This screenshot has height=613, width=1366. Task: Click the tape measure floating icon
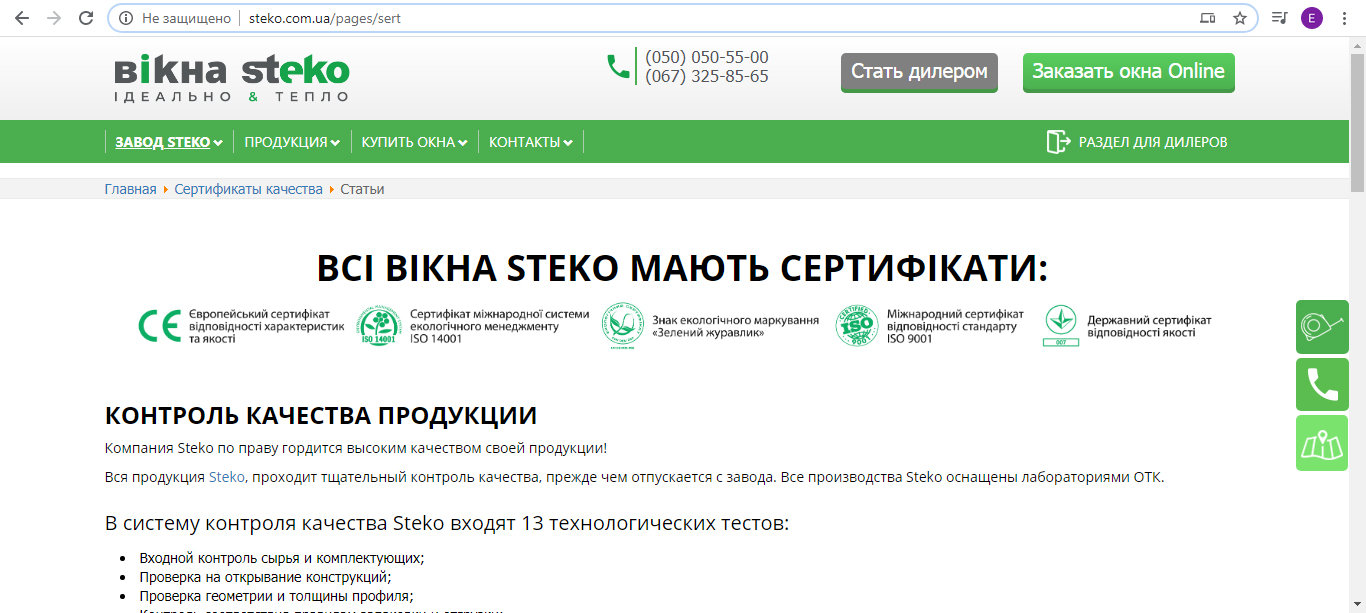(x=1322, y=326)
